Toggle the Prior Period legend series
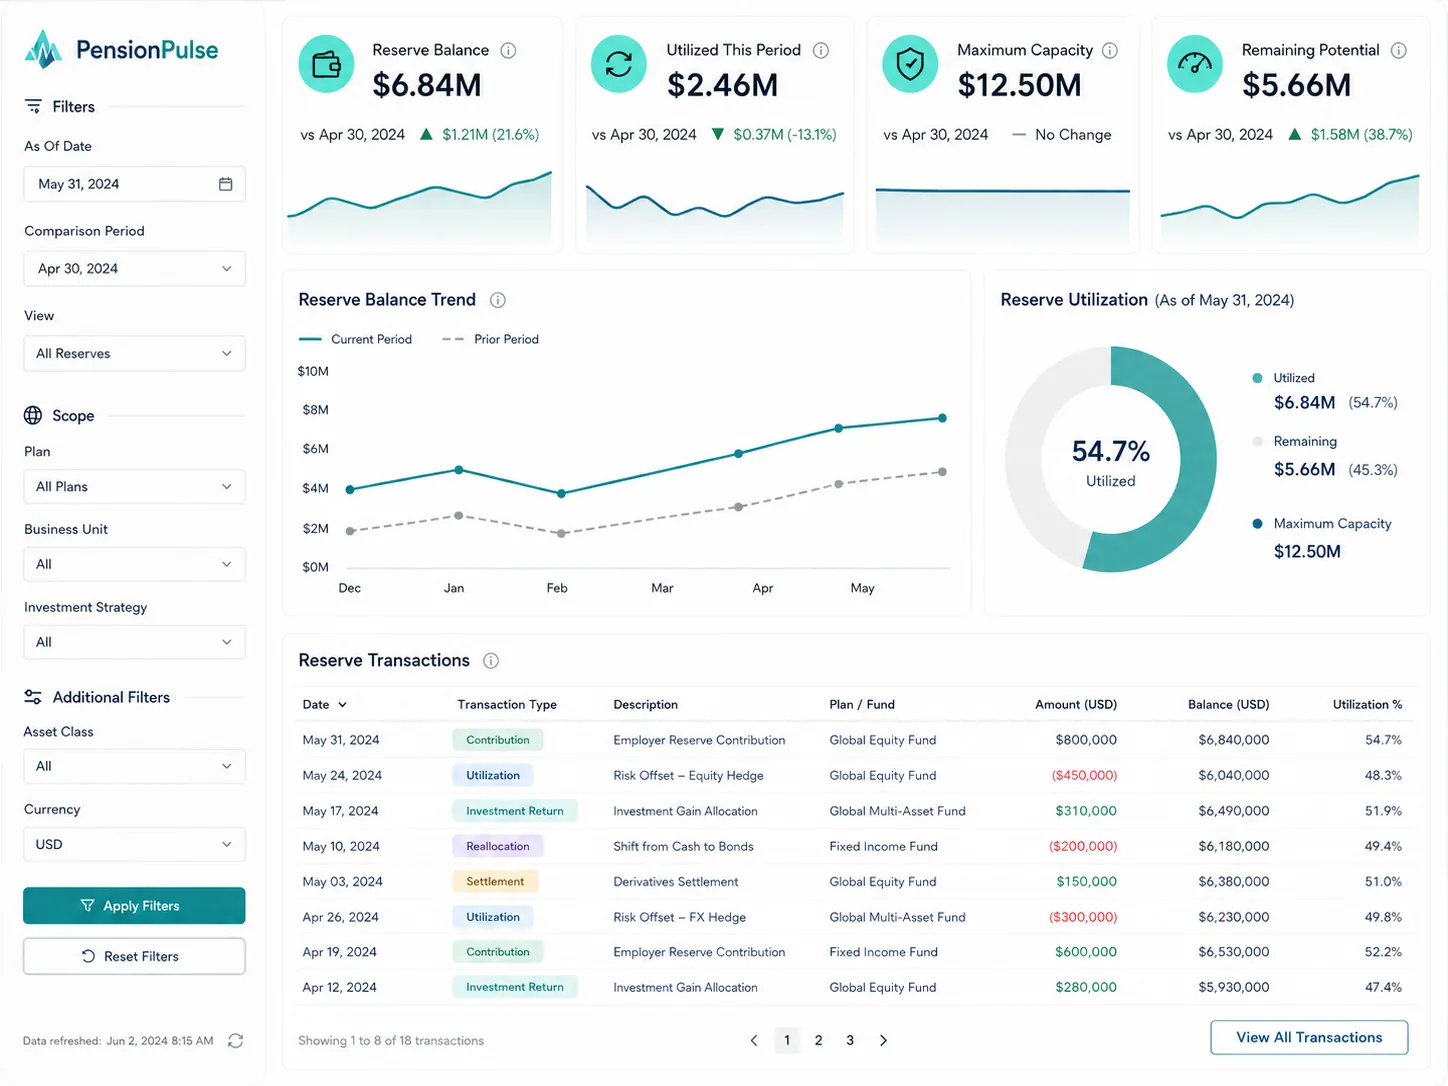1448x1086 pixels. click(x=490, y=340)
